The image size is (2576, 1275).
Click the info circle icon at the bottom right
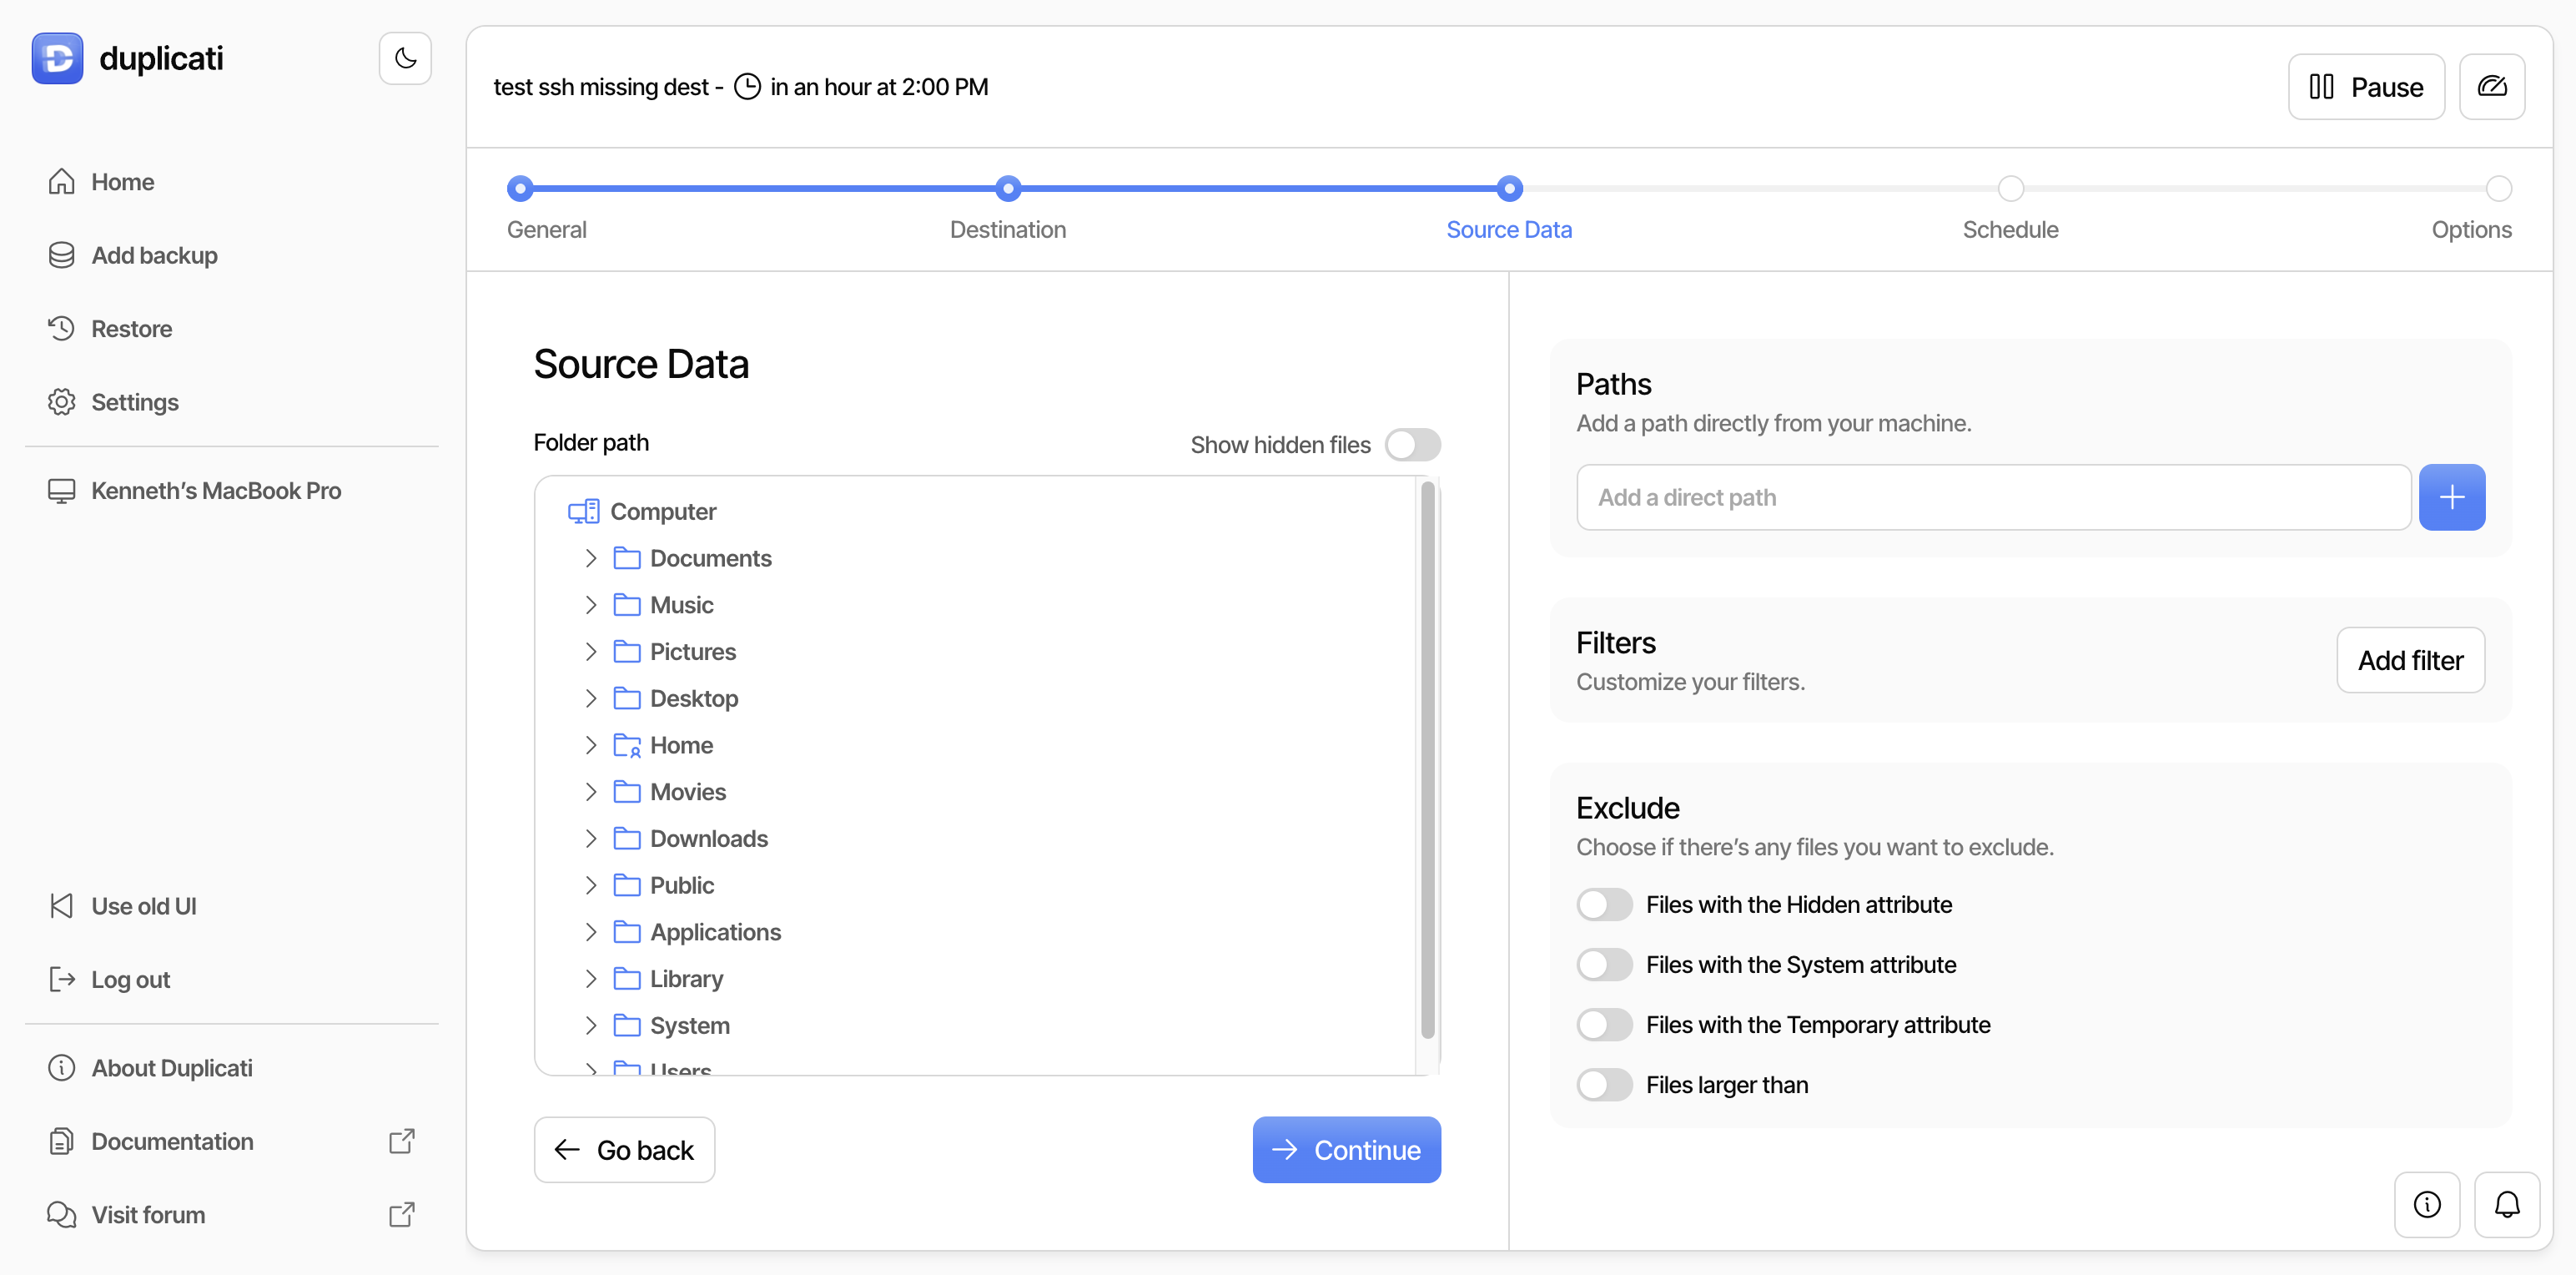pos(2426,1204)
